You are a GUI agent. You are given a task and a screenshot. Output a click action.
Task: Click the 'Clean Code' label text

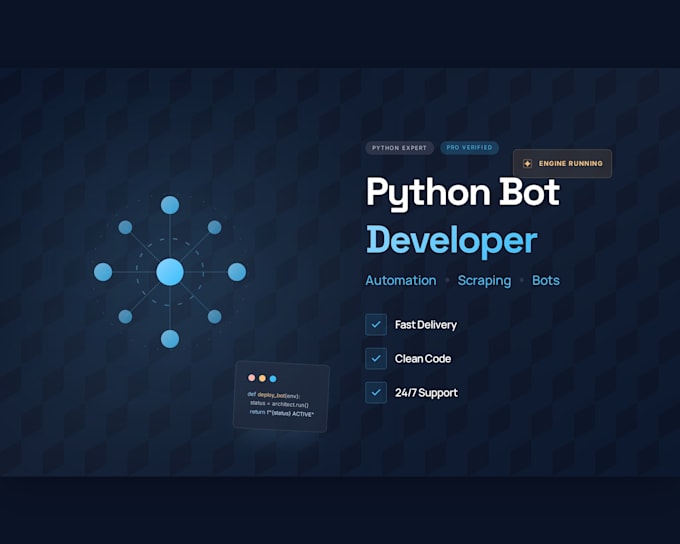423,359
